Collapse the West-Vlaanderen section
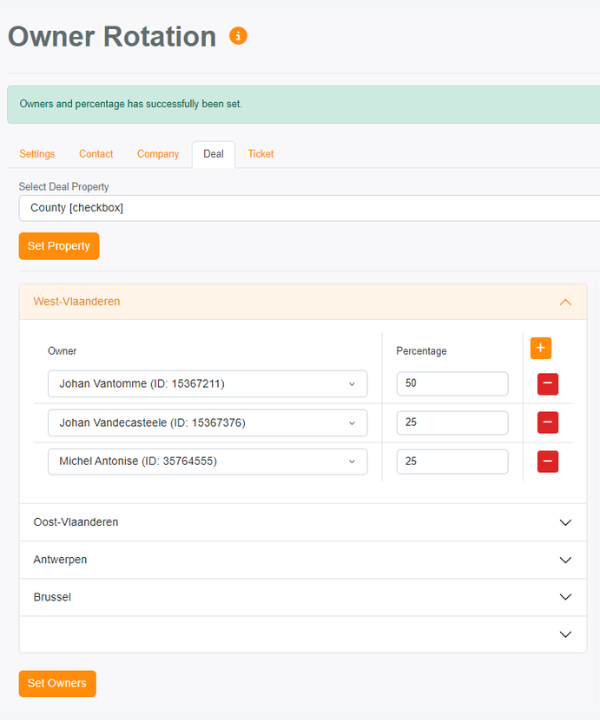The height and width of the screenshot is (720, 600). pyautogui.click(x=565, y=302)
